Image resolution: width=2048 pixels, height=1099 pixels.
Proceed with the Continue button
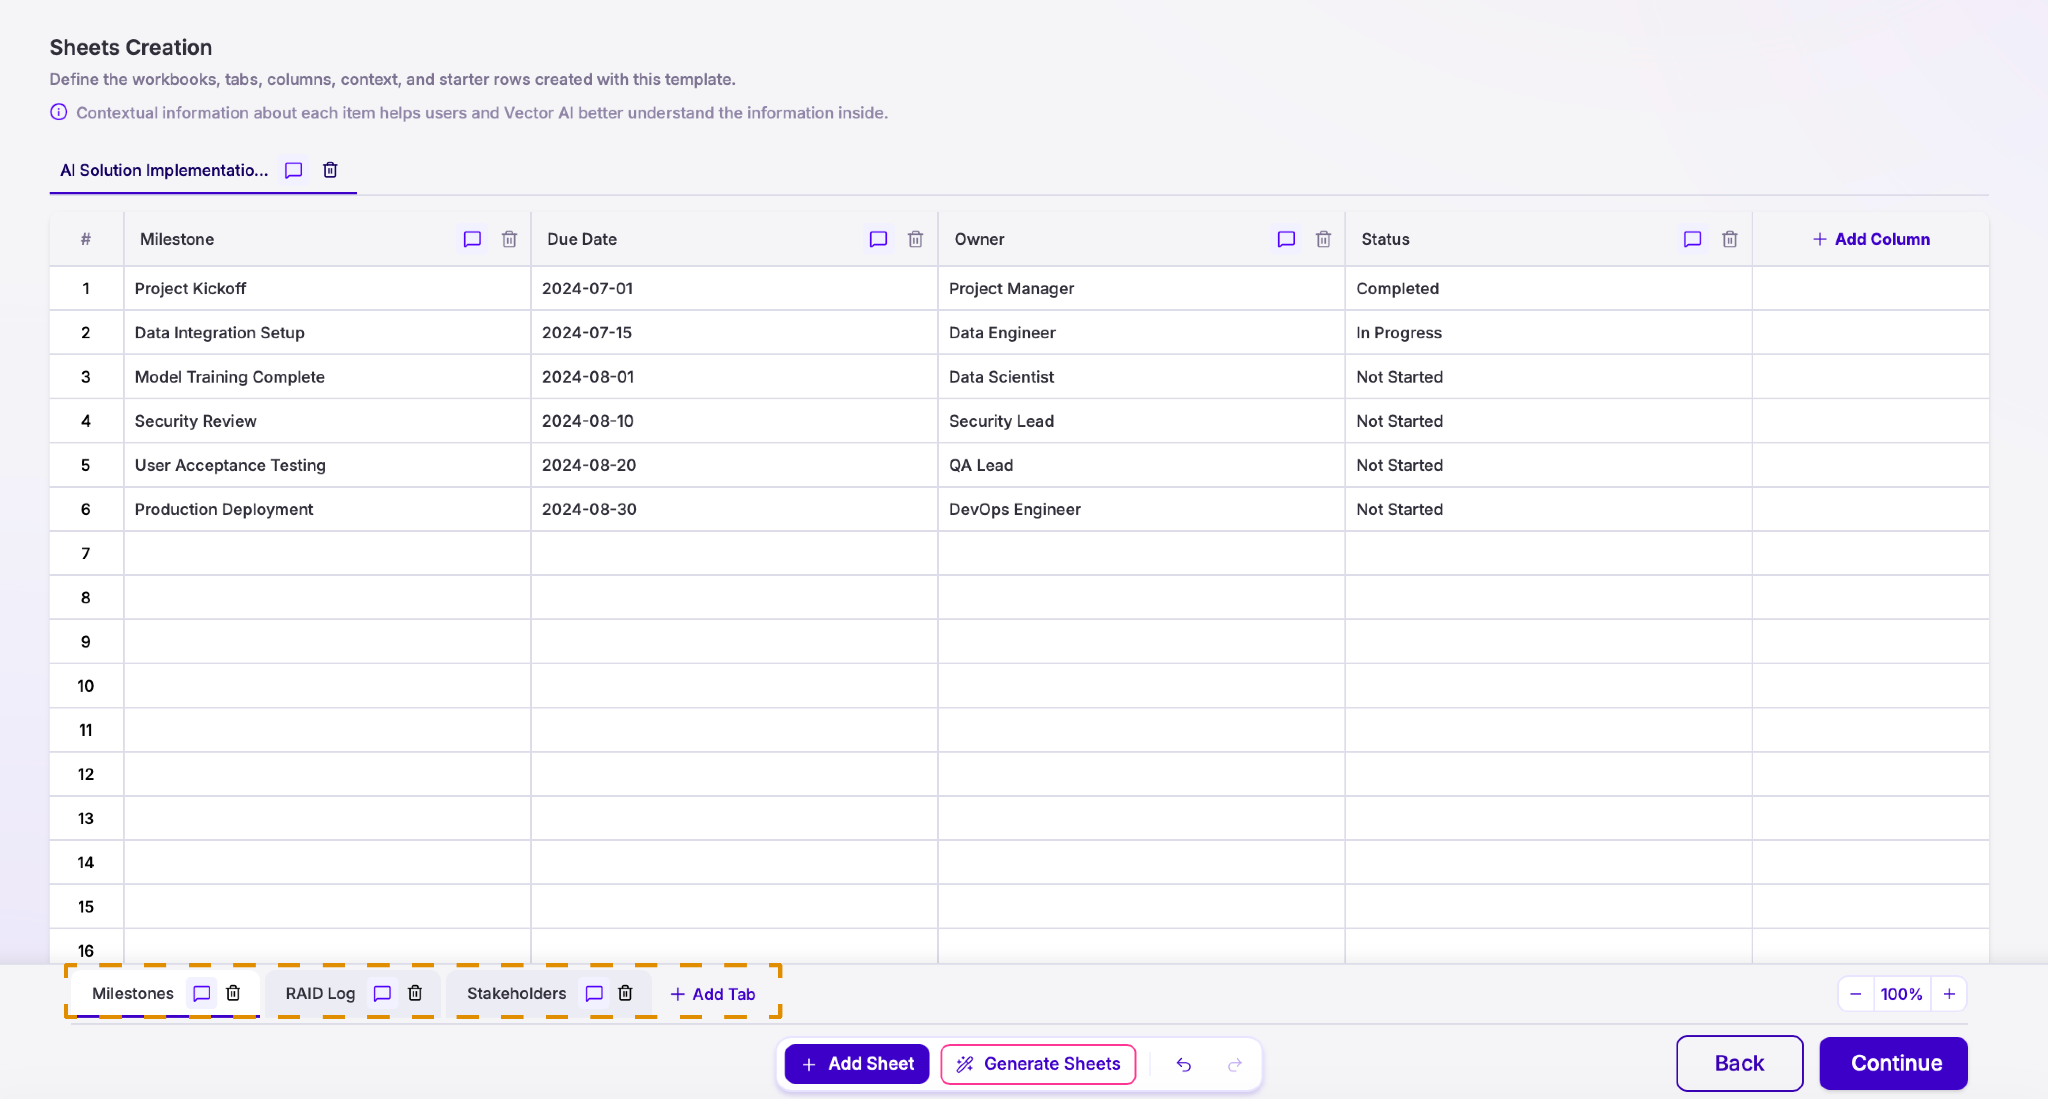tap(1894, 1063)
